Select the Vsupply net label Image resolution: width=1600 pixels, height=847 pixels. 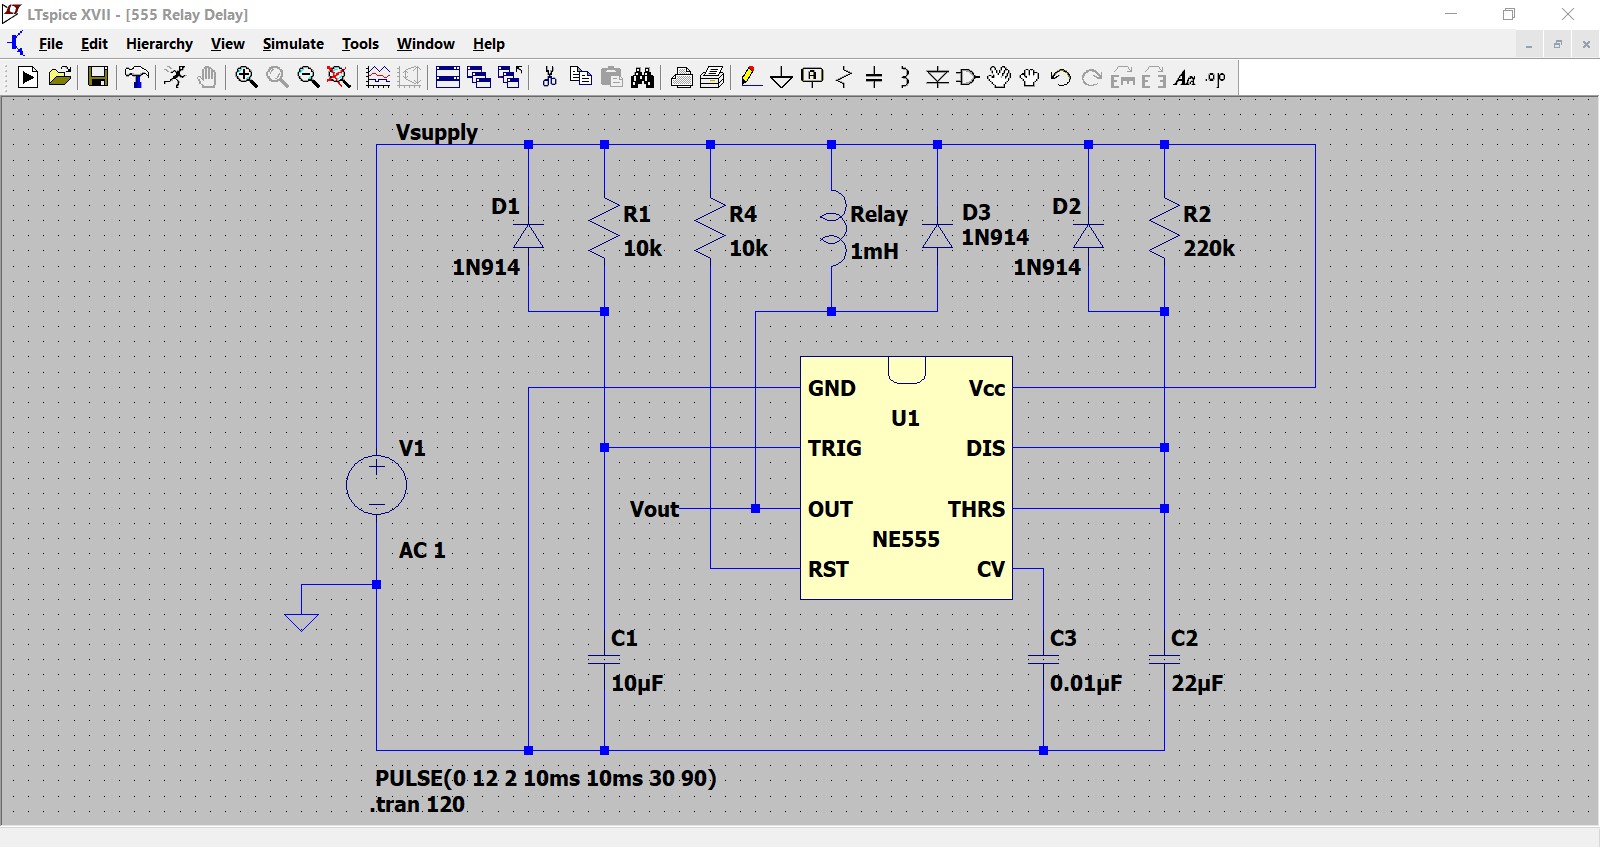click(x=437, y=132)
